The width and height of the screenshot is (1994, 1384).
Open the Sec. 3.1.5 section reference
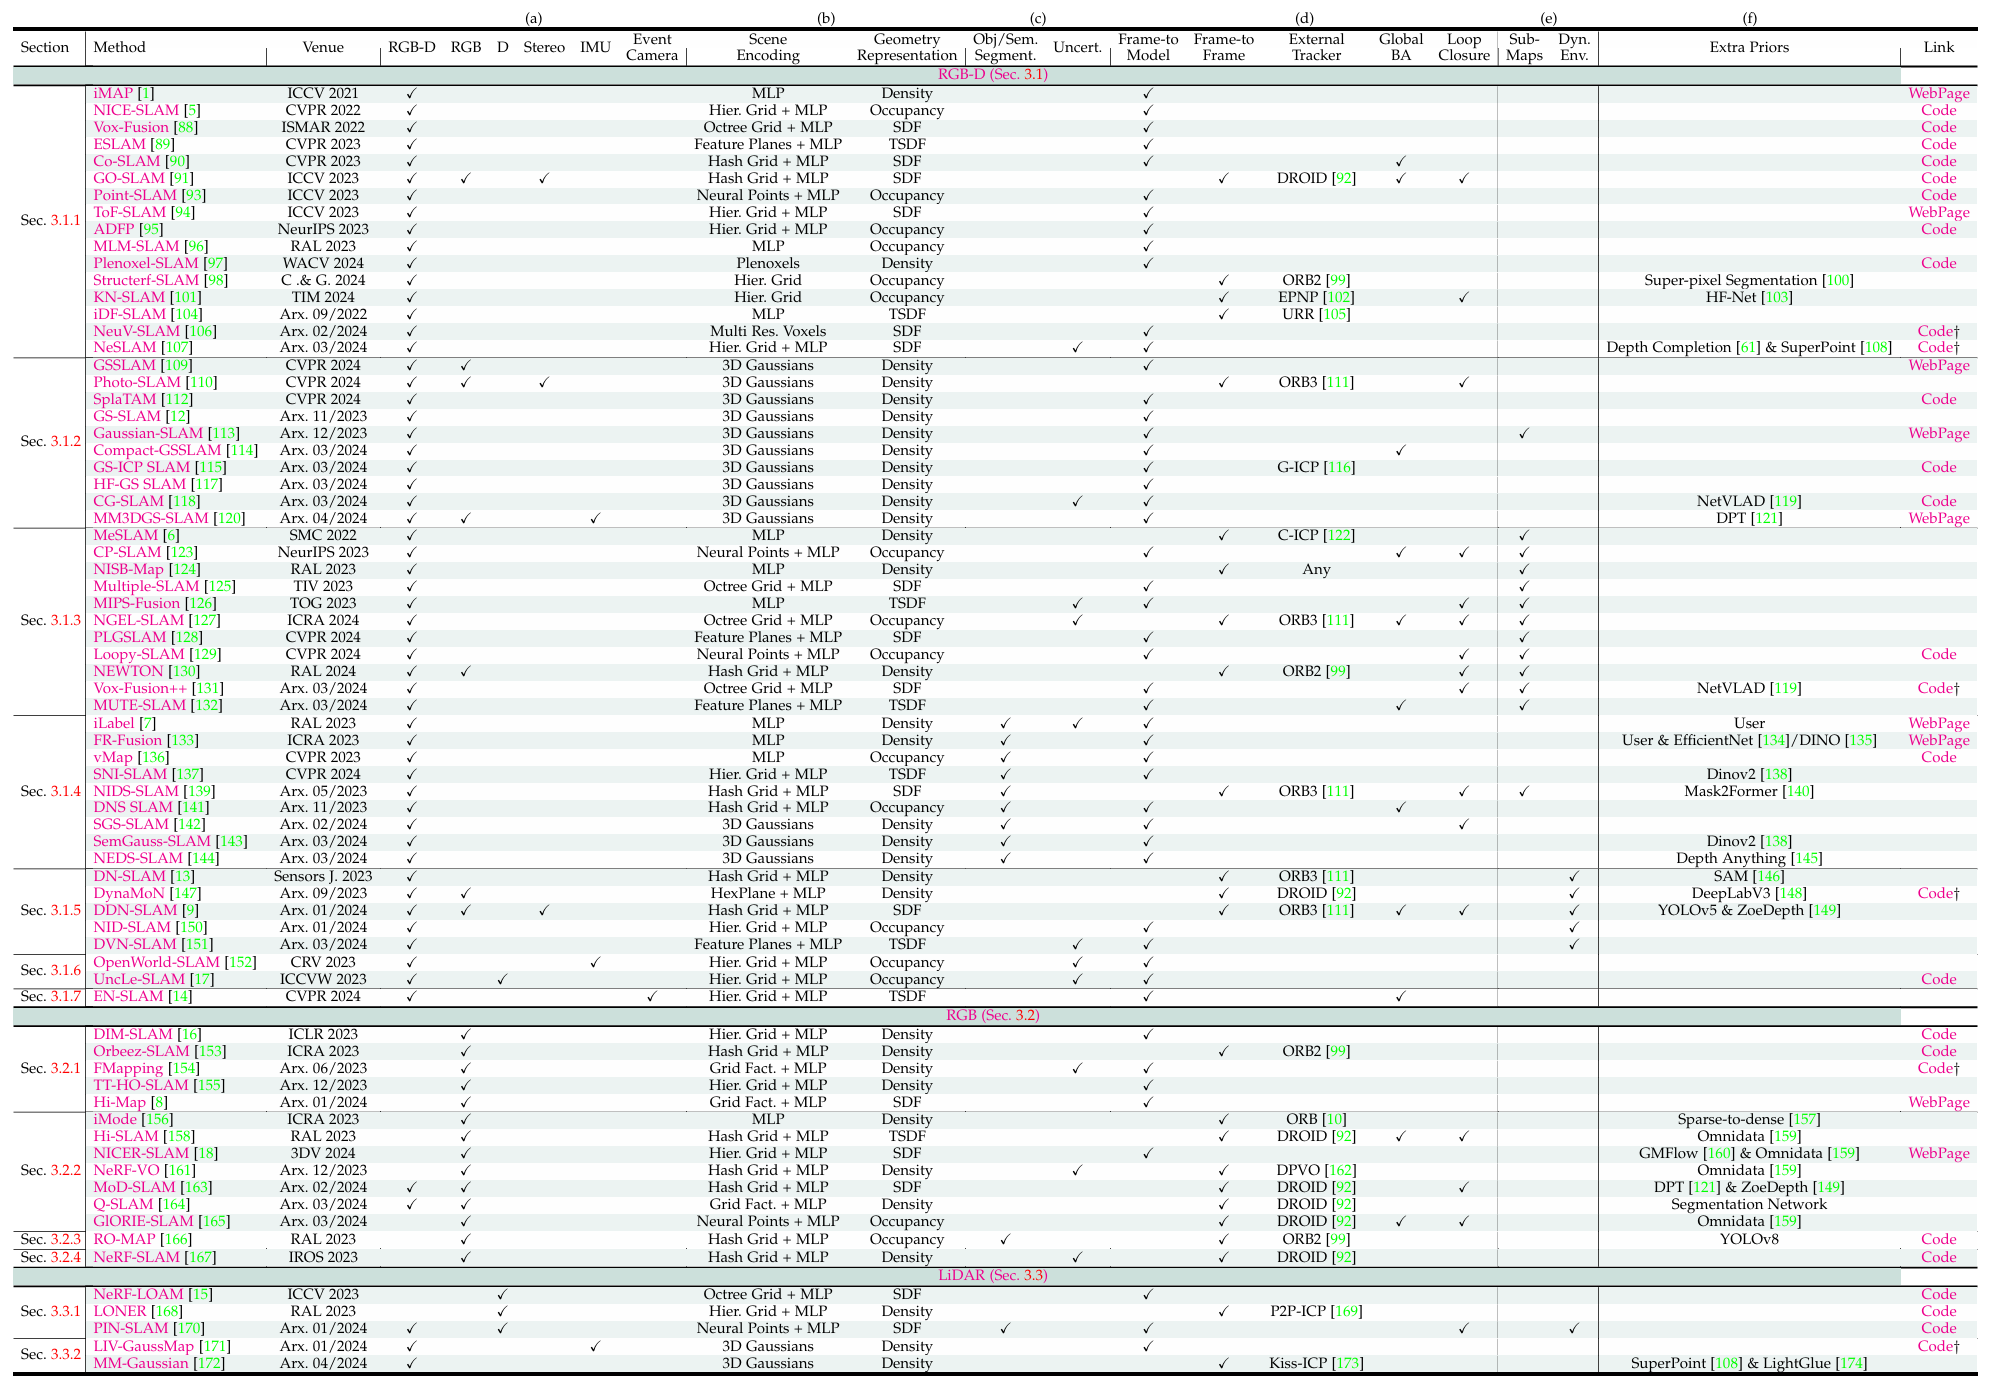(50, 910)
